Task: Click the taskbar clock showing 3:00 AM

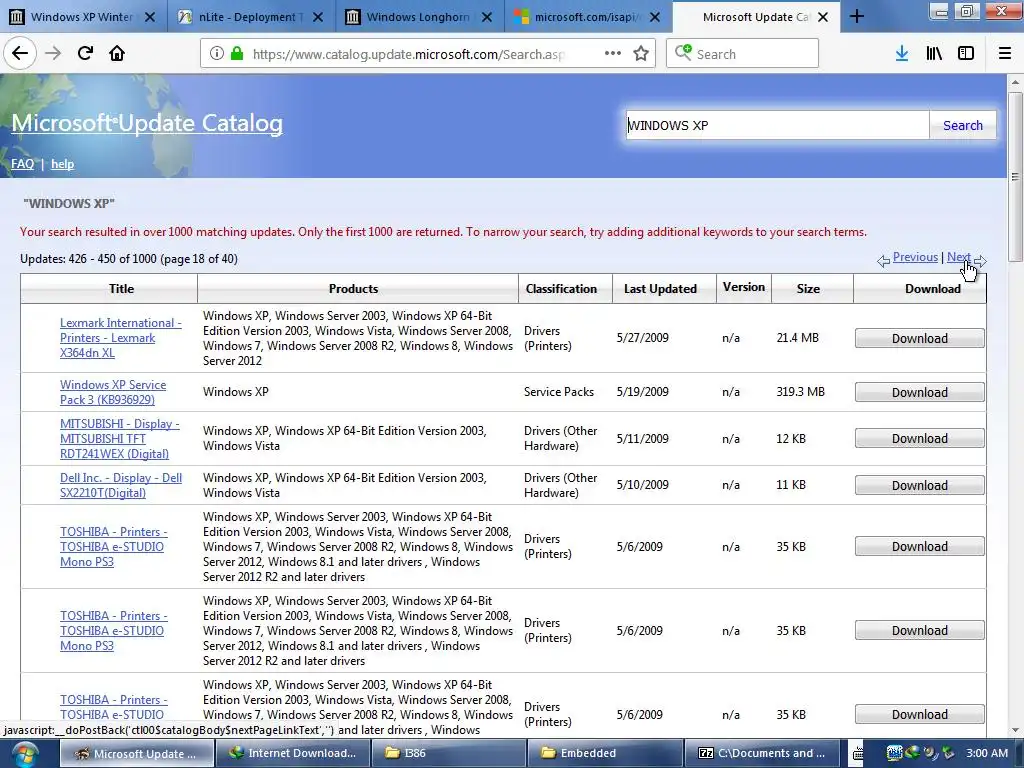Action: click(x=987, y=754)
